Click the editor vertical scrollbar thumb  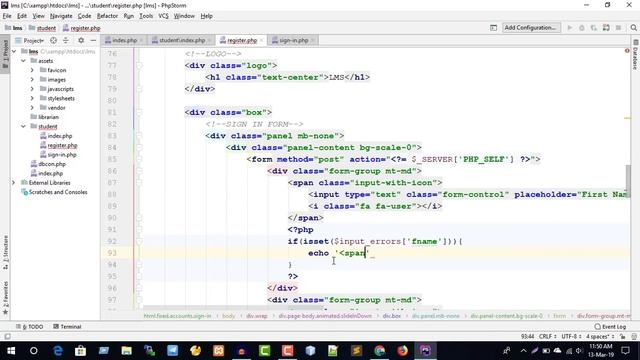pos(628,182)
